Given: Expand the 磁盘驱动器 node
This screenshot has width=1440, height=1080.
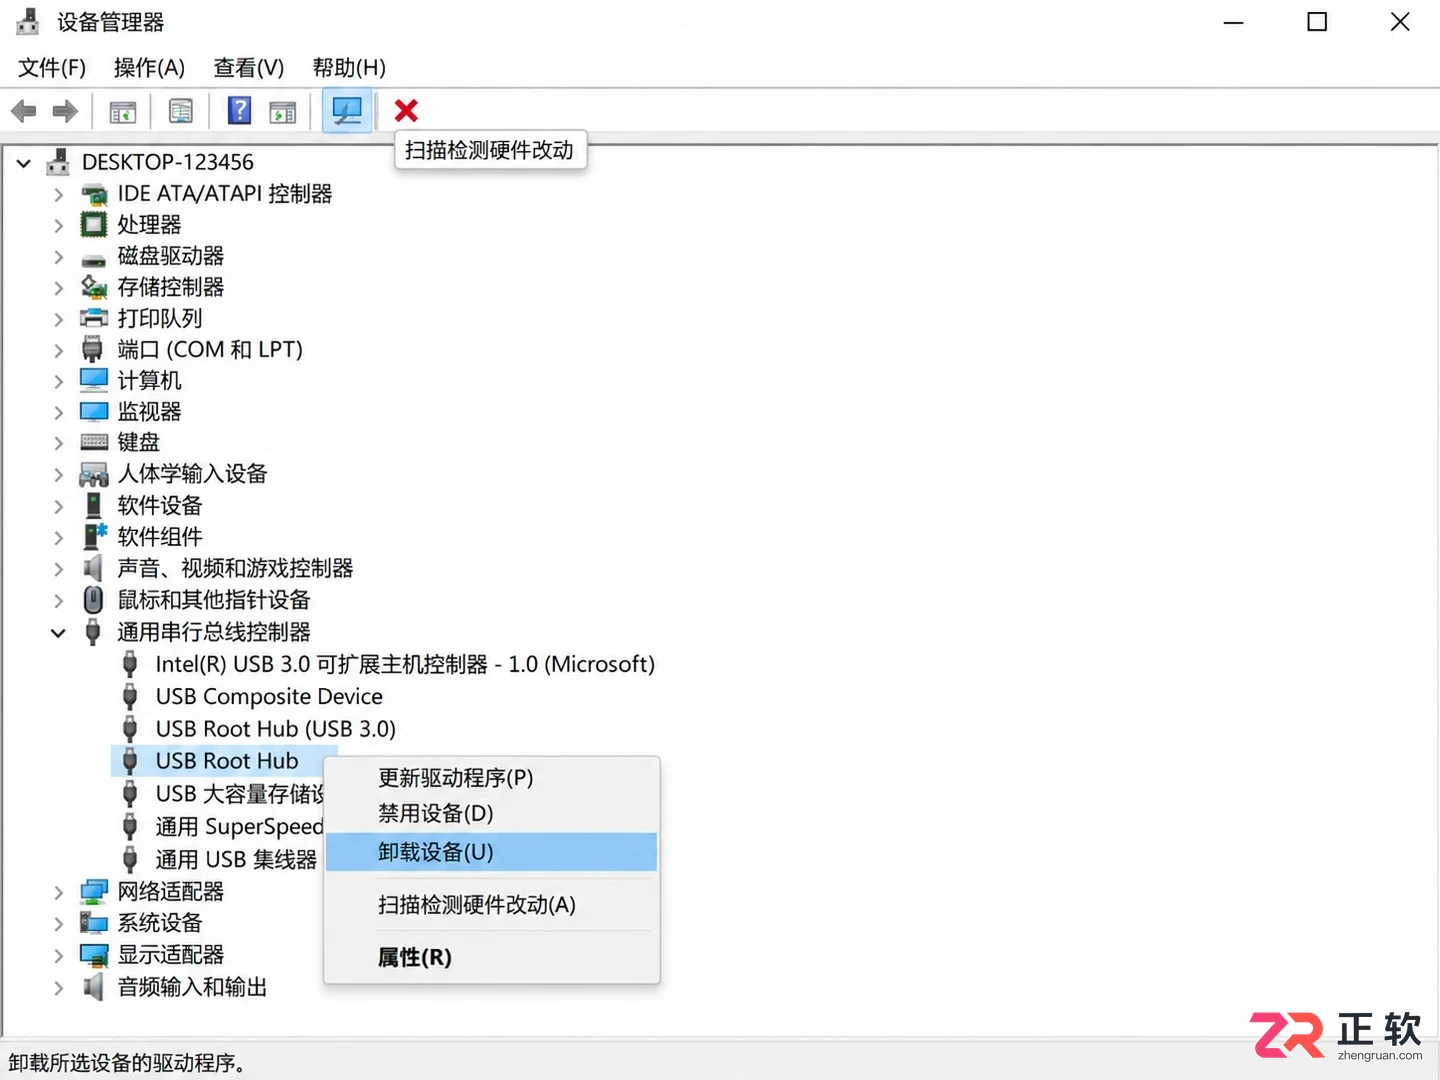Looking at the screenshot, I should pos(58,257).
